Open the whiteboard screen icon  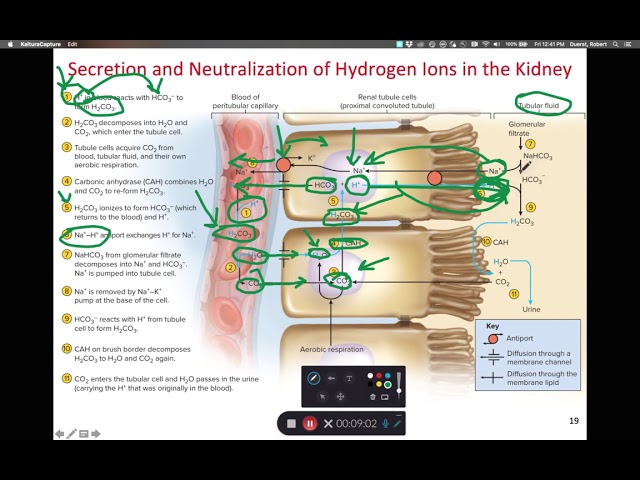385,397
